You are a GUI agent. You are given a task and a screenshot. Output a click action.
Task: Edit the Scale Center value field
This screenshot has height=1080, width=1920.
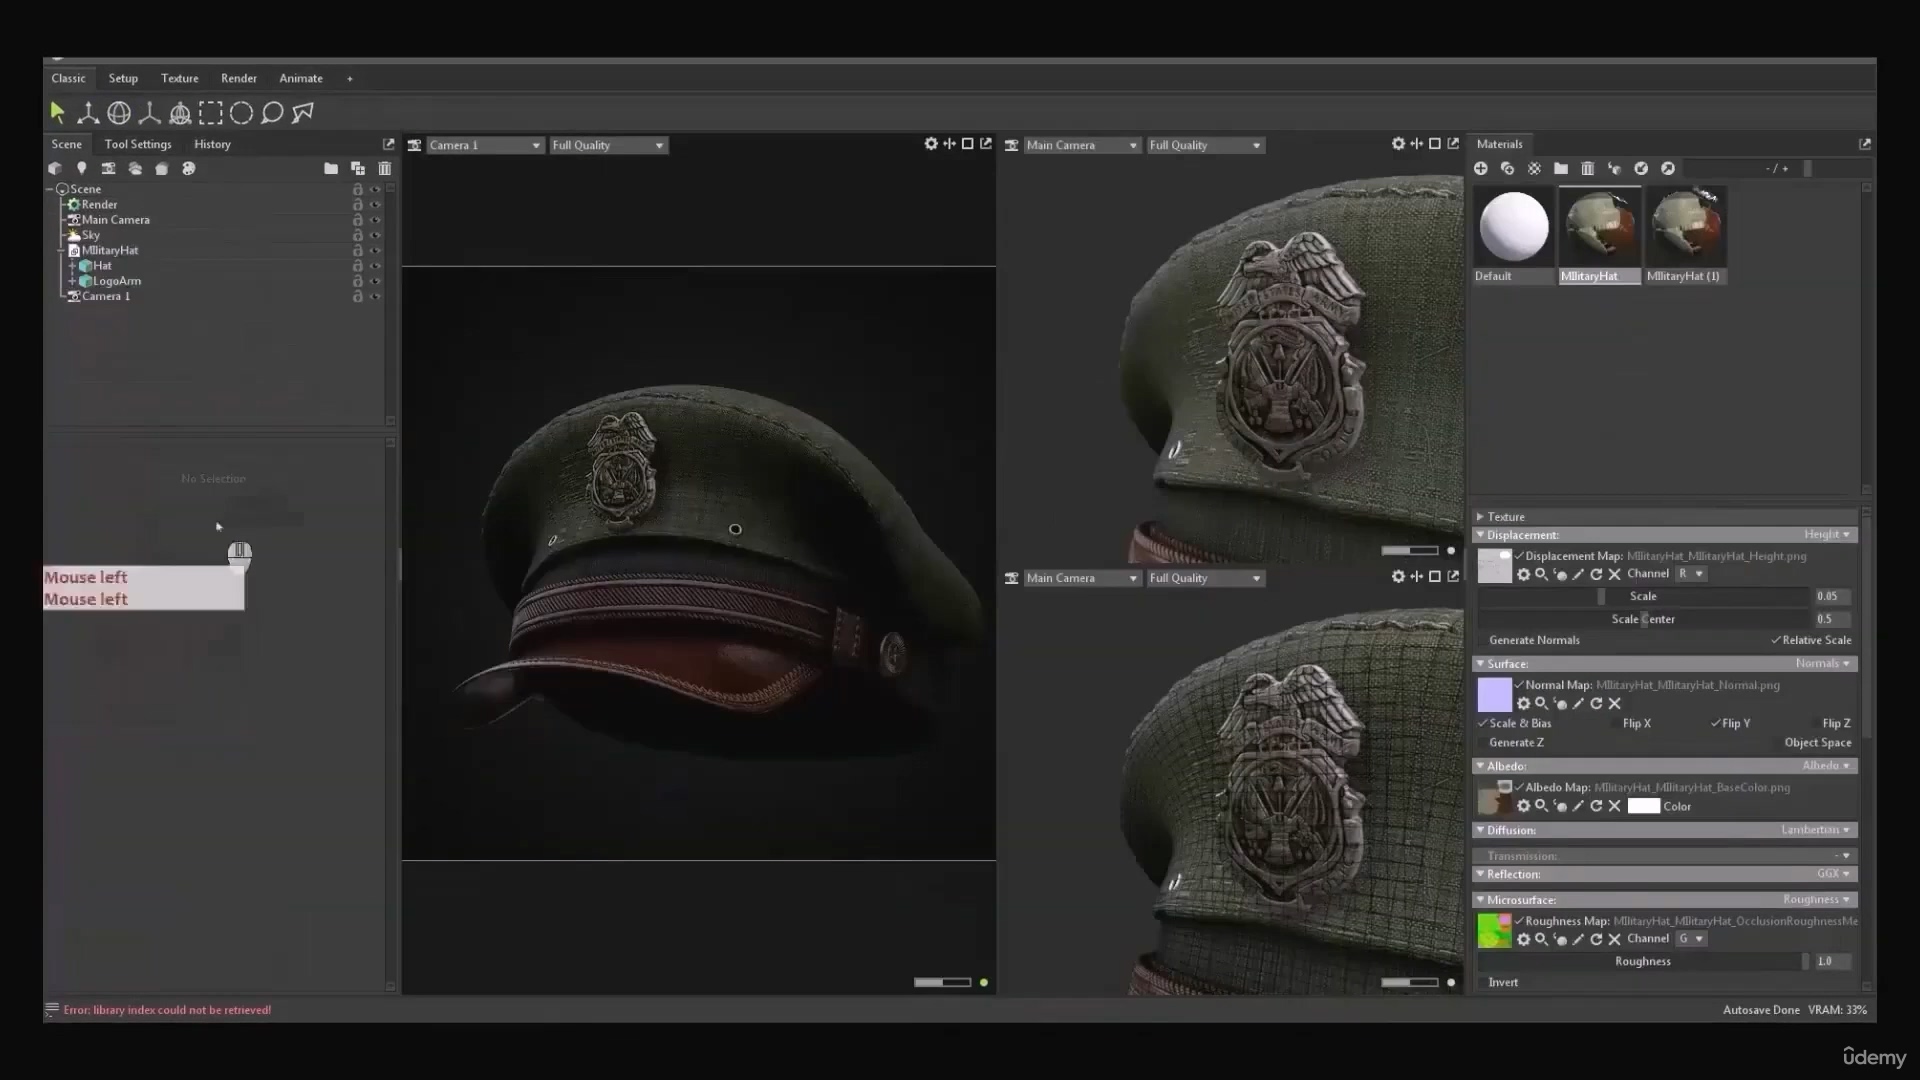pos(1833,619)
